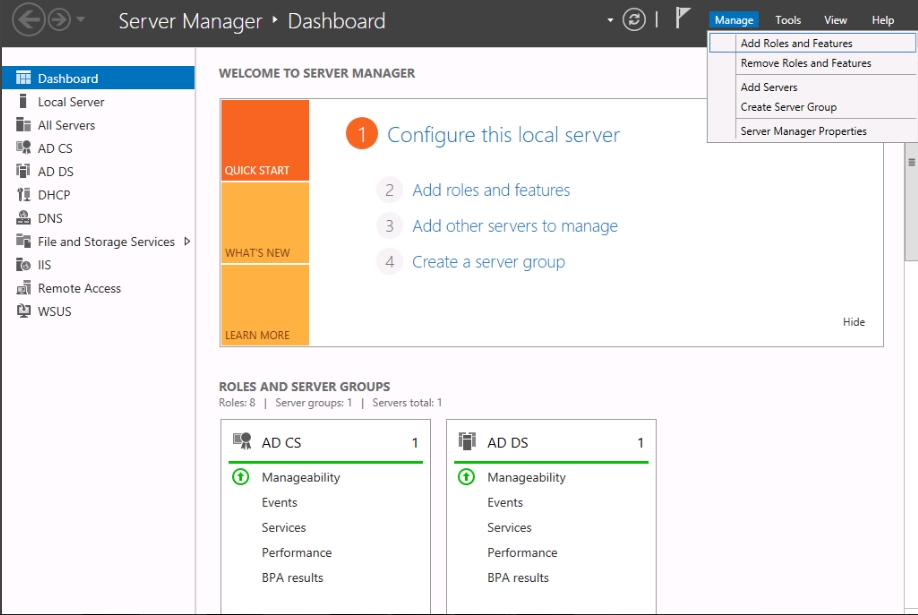918x615 pixels.
Task: Click Services in AD CS tile
Action: point(283,528)
